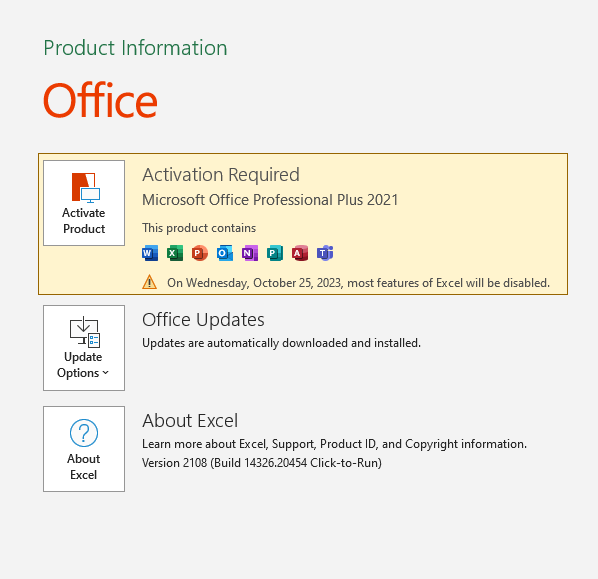The height and width of the screenshot is (579, 598).
Task: Click the Excel app icon
Action: (175, 253)
